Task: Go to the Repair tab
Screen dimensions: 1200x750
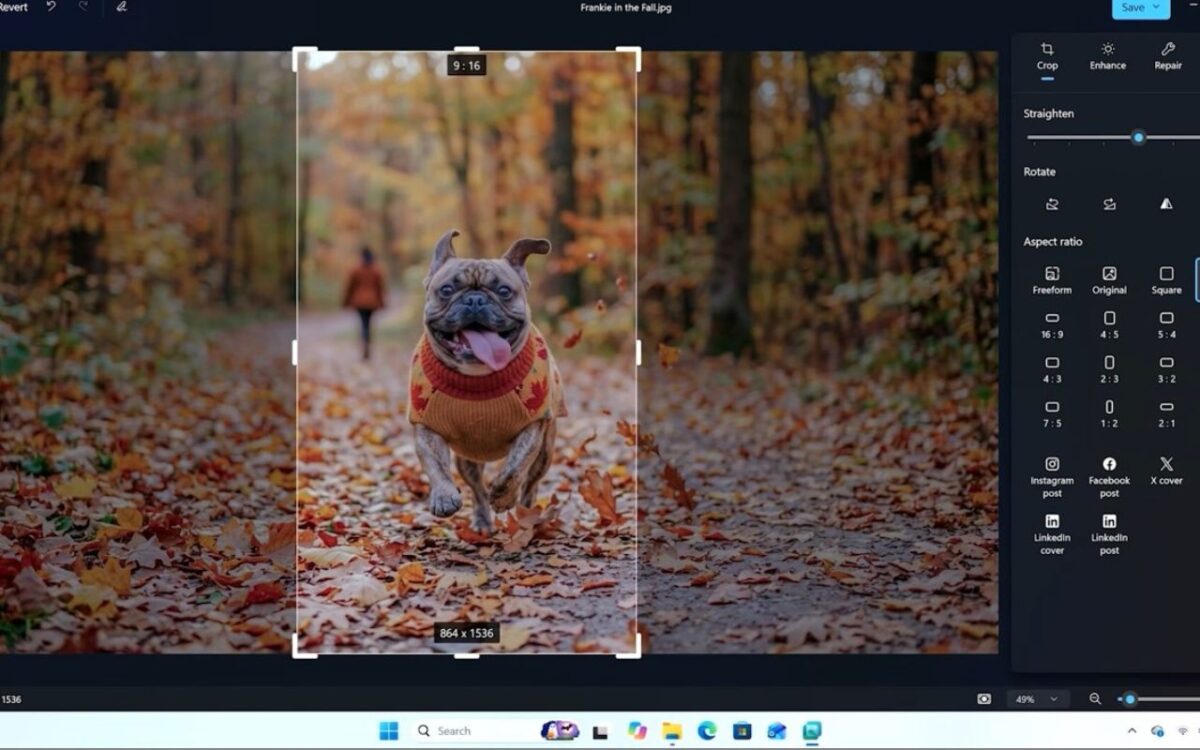Action: (1168, 56)
